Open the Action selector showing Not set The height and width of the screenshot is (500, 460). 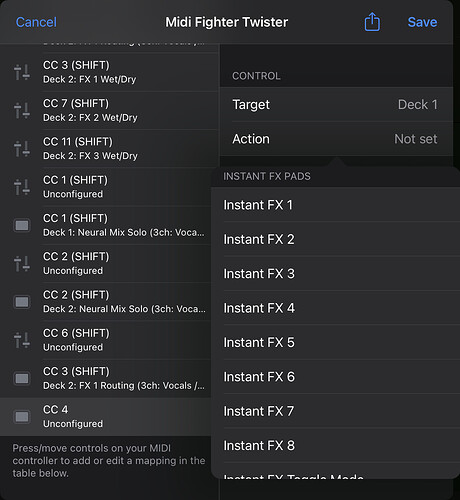coord(336,139)
